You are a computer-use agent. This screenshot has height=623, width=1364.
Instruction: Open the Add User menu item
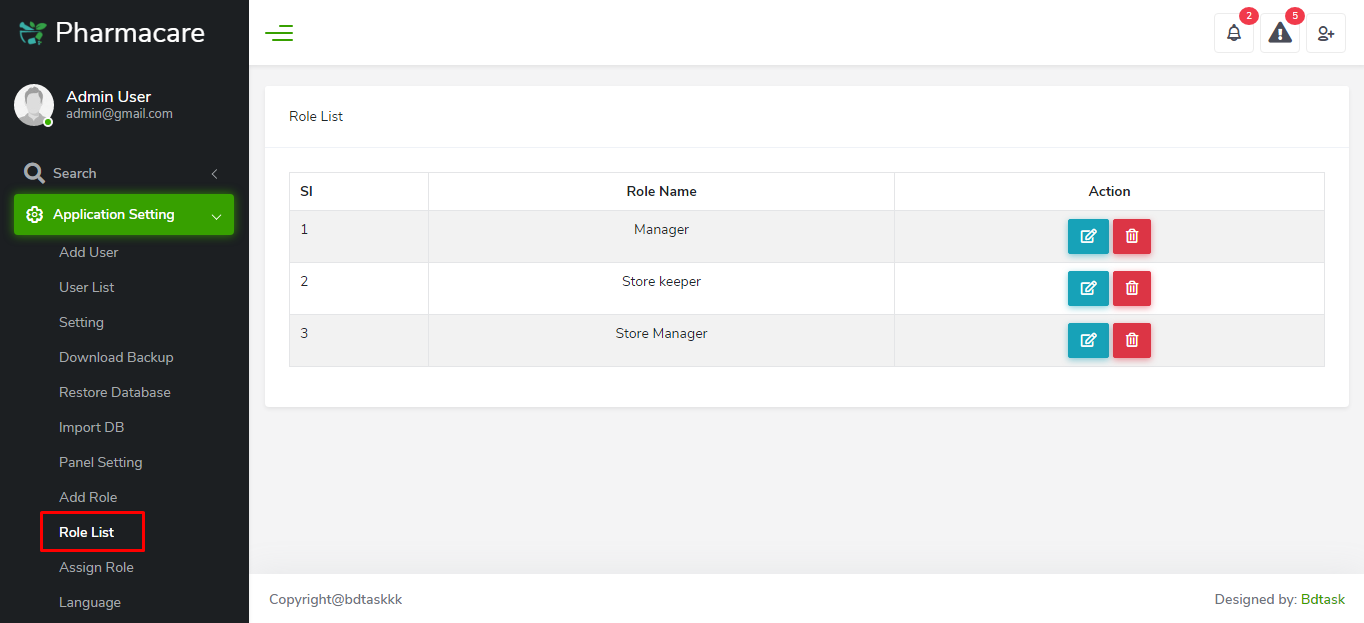89,252
